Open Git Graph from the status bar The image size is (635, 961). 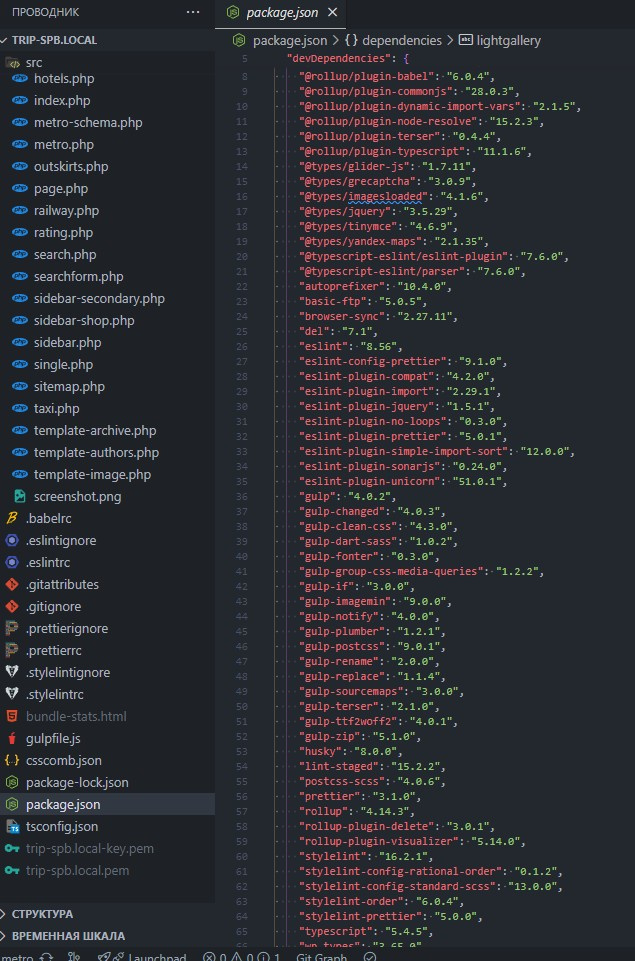tap(321, 956)
